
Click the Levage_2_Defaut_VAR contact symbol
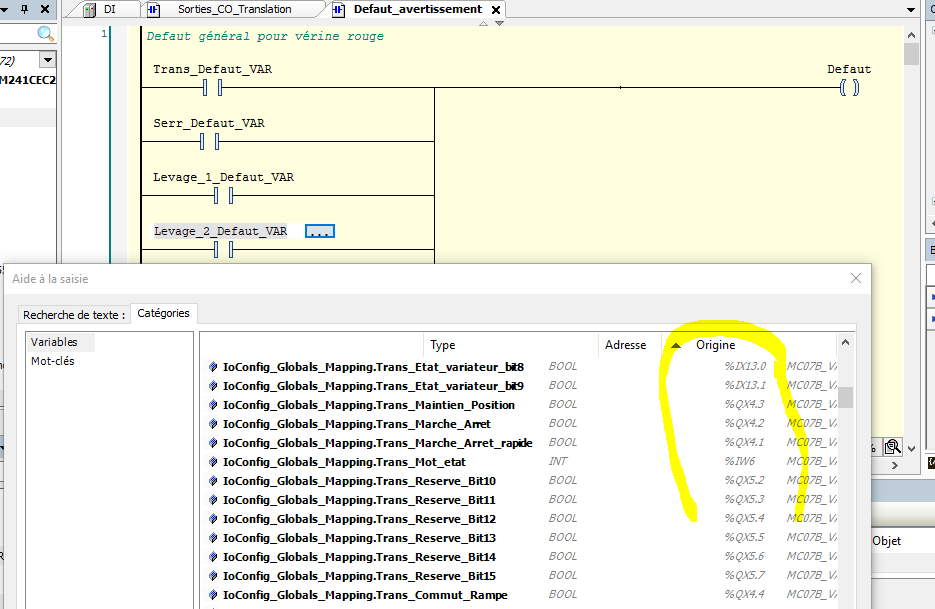[x=224, y=250]
